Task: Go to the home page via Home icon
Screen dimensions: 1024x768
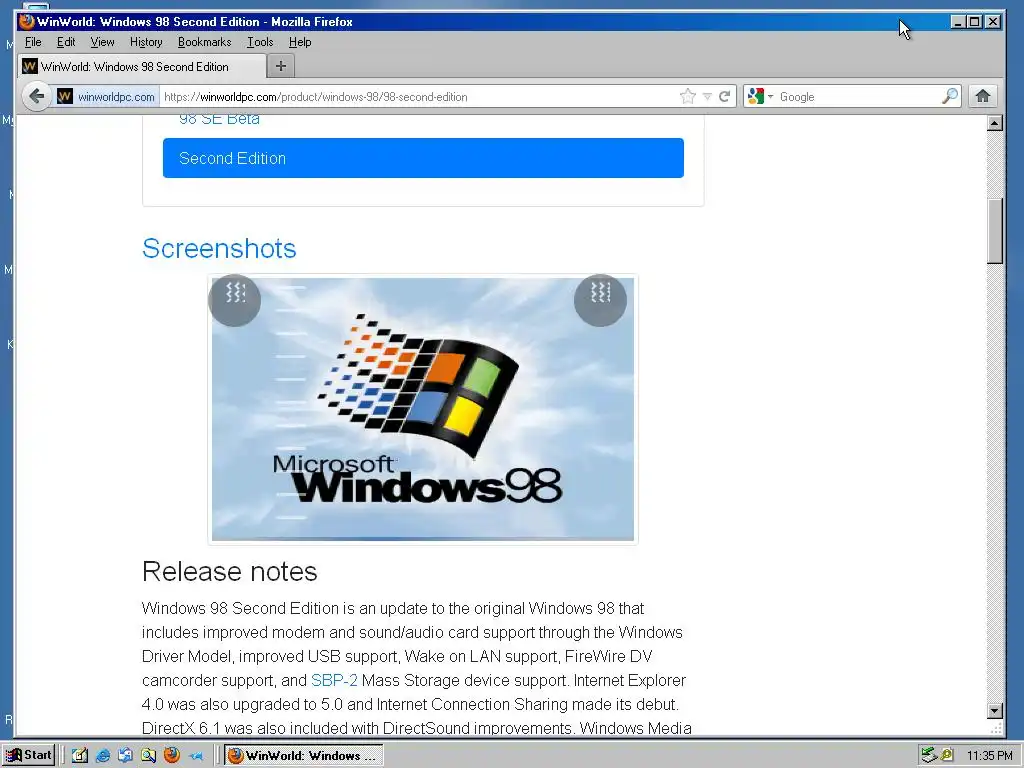Action: 983,97
